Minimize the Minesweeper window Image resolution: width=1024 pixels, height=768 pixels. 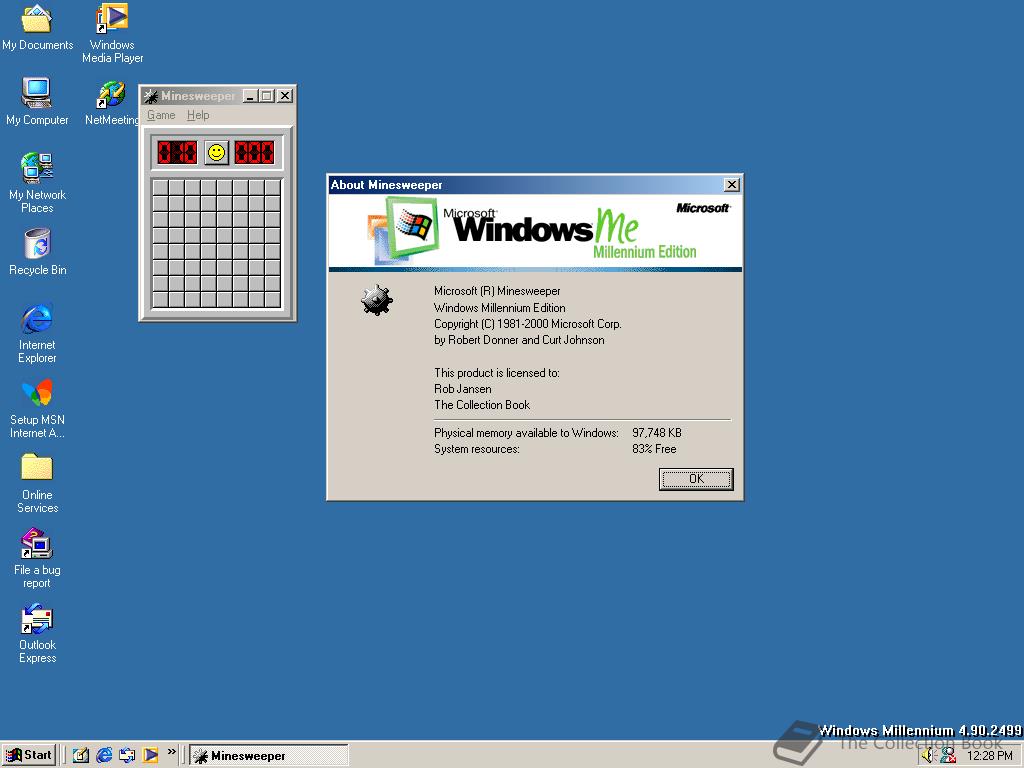coord(250,96)
